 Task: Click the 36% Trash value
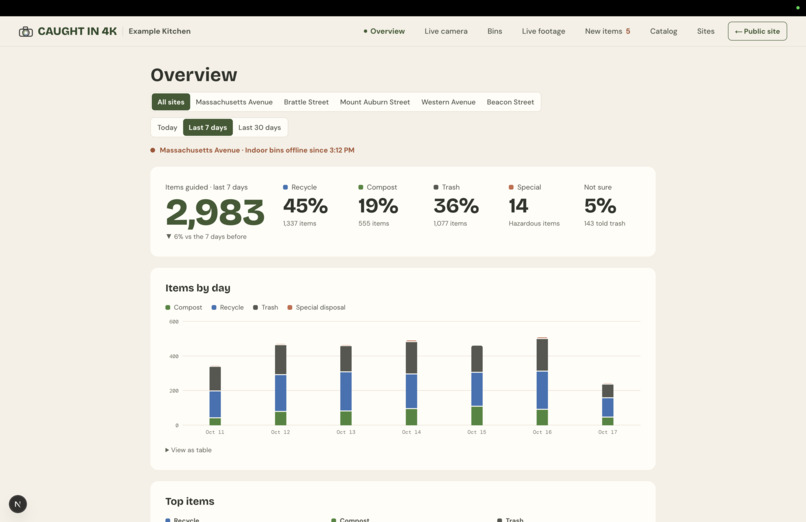click(x=456, y=206)
